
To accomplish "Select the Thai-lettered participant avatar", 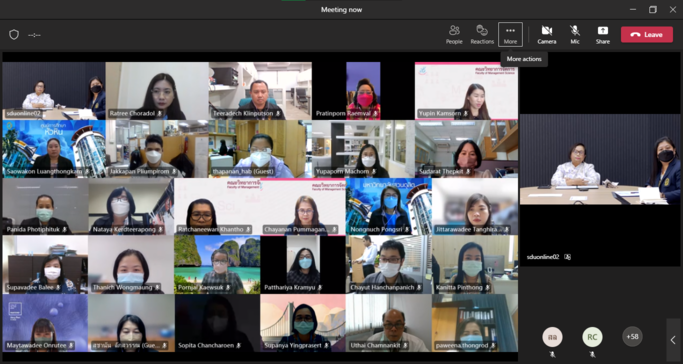I will pyautogui.click(x=552, y=337).
